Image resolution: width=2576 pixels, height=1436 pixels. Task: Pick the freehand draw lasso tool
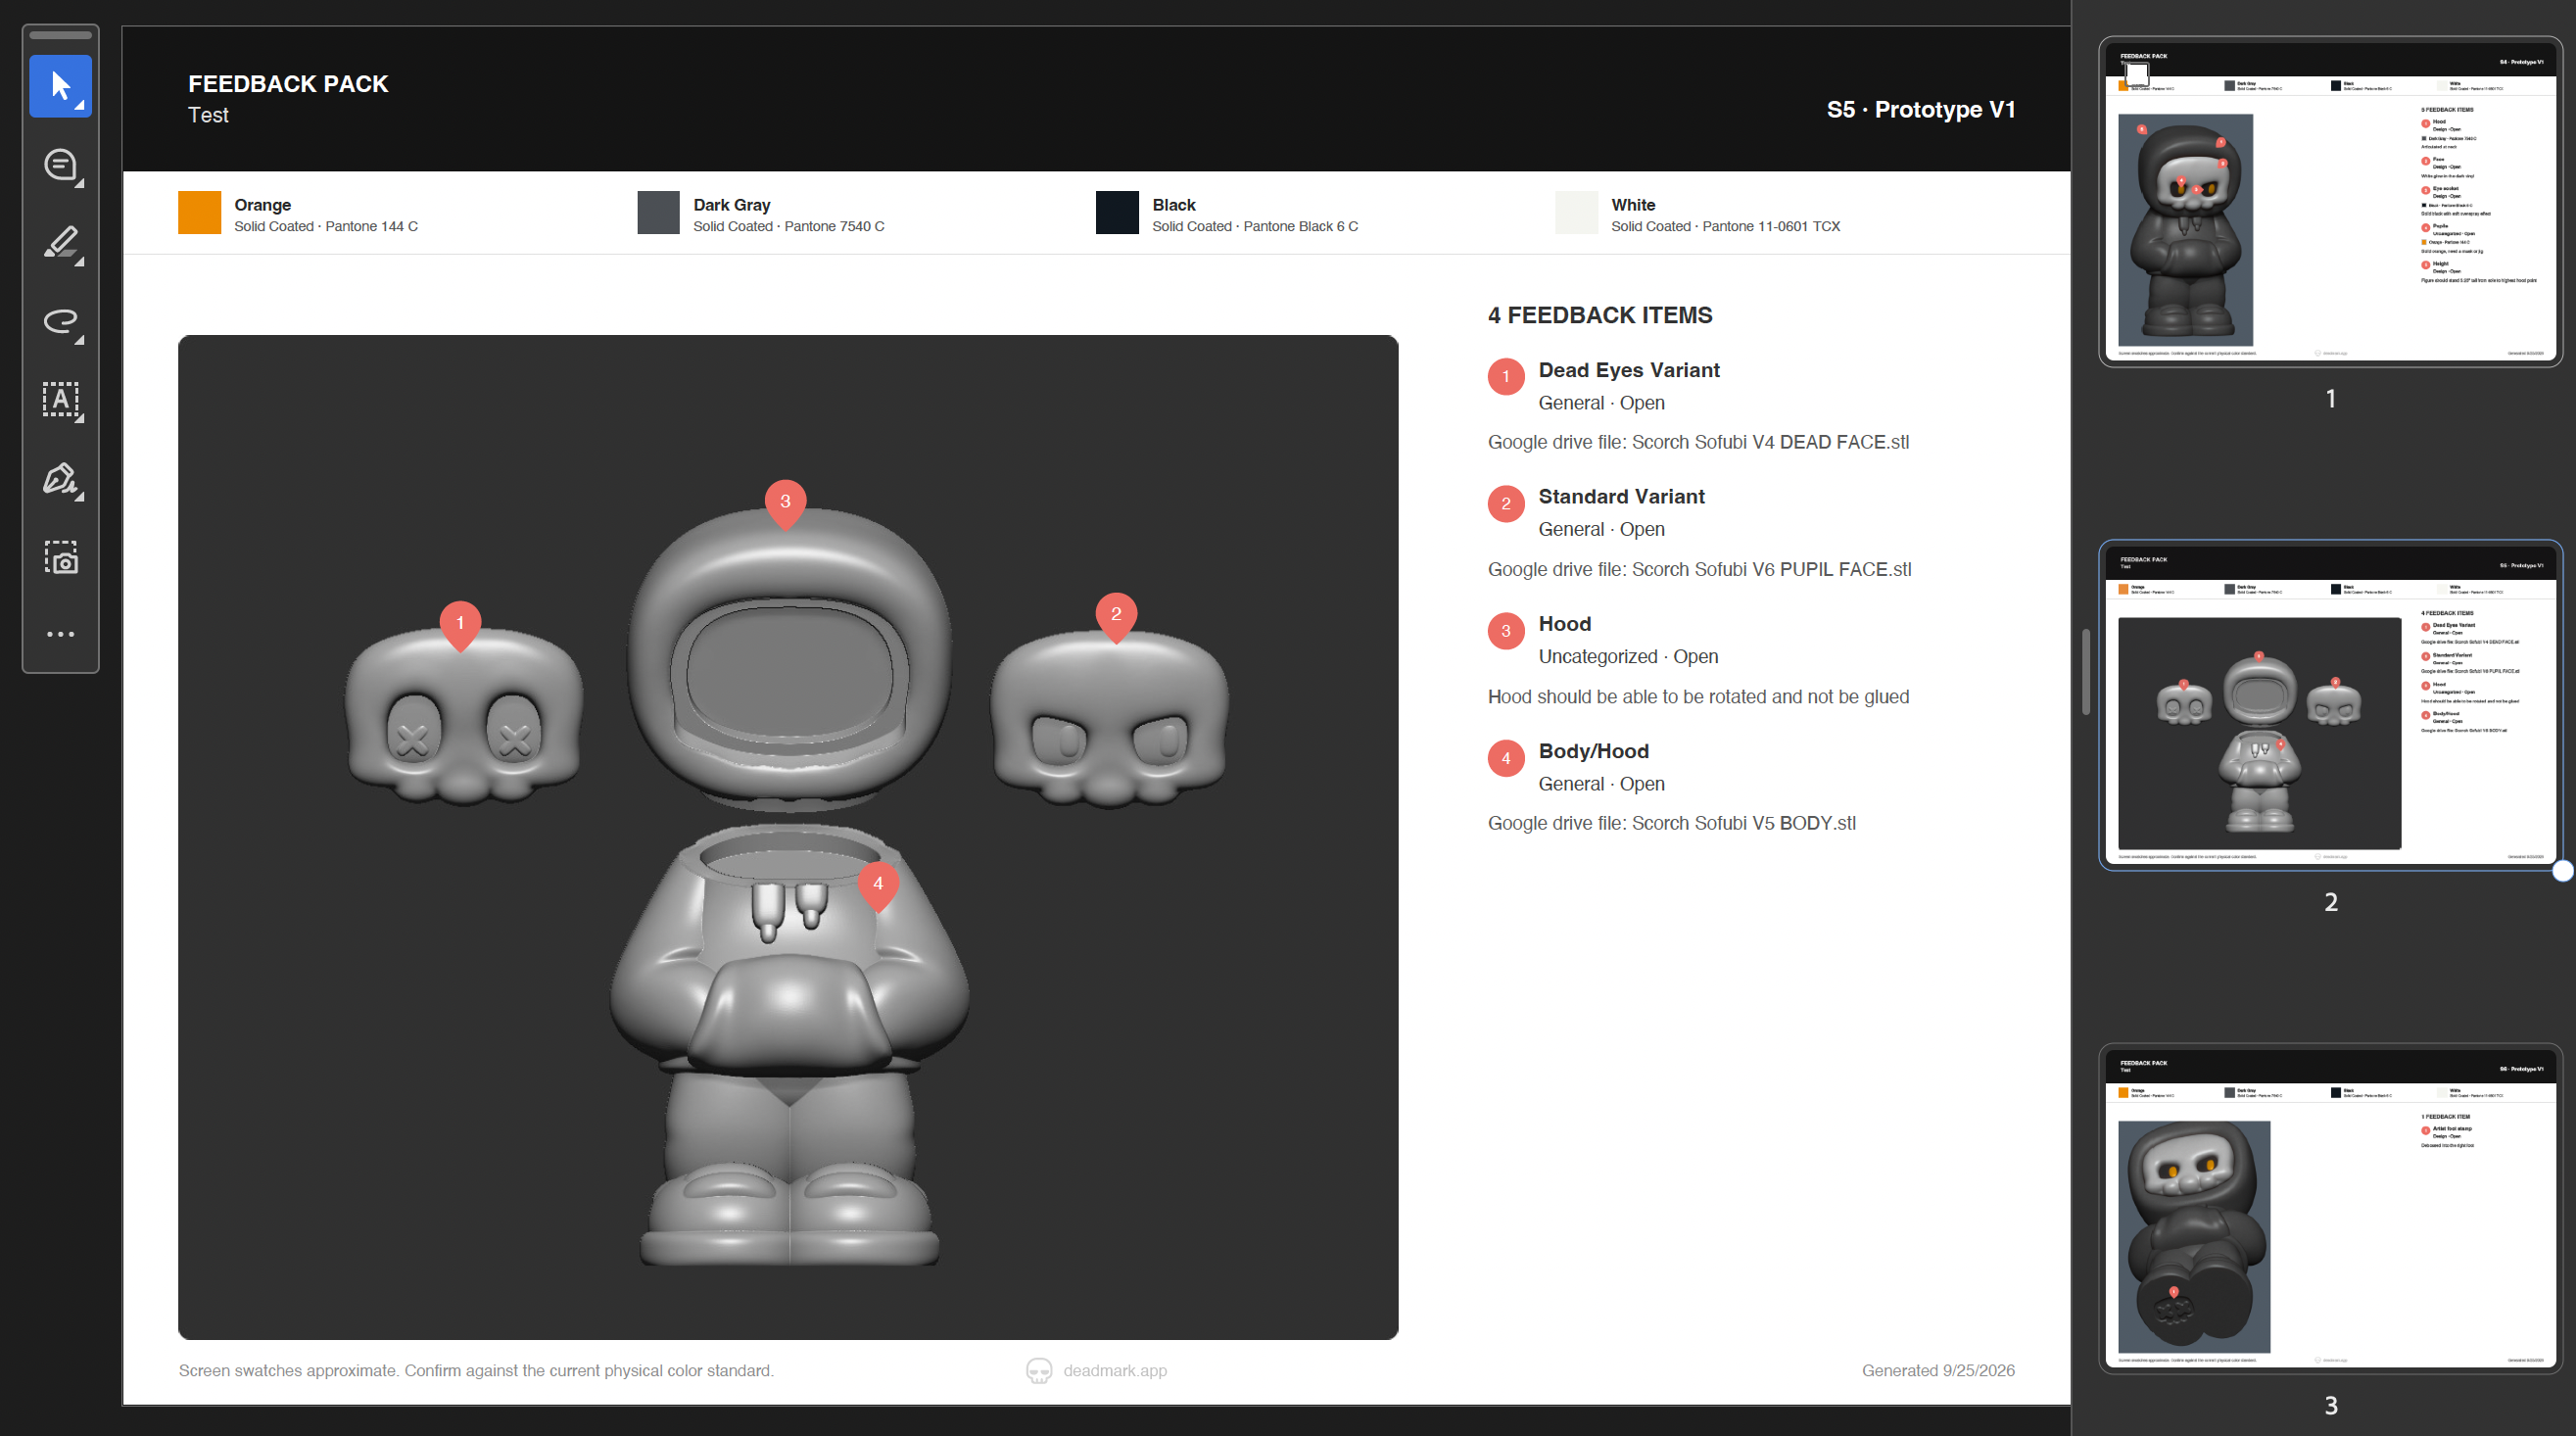(60, 321)
